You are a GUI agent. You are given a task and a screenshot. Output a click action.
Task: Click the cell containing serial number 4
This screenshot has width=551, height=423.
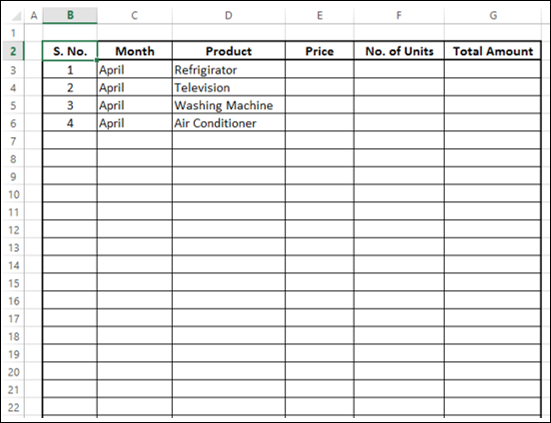[70, 123]
